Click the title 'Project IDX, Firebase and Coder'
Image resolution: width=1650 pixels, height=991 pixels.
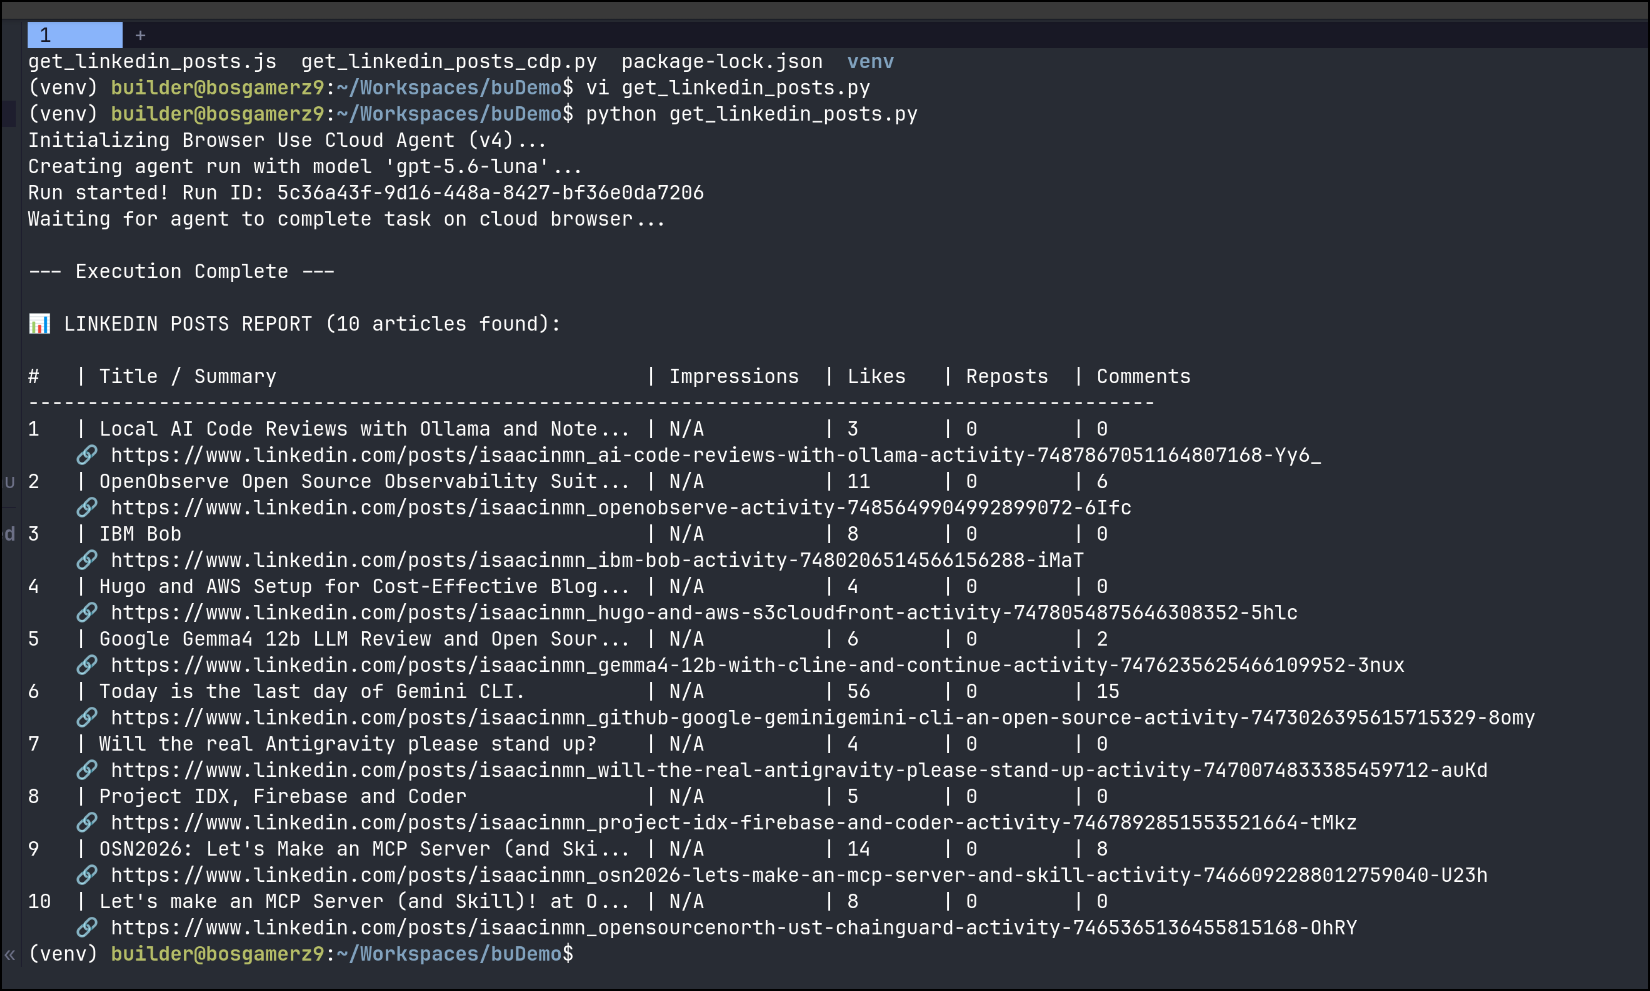282,797
